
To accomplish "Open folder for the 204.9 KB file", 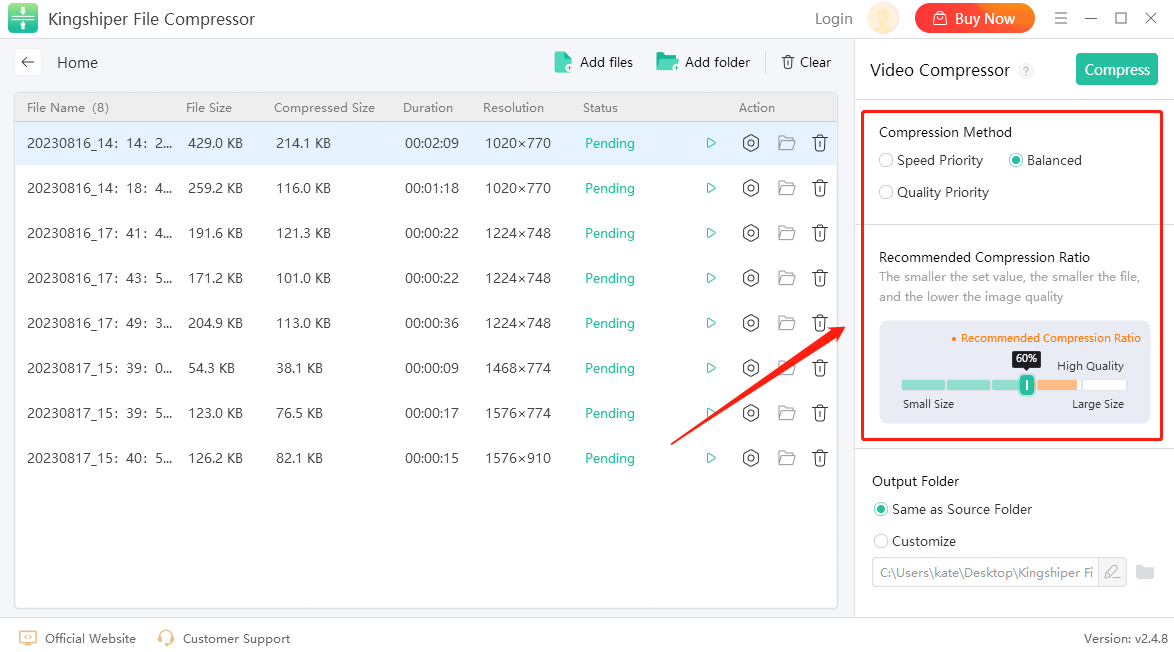I will (x=786, y=323).
